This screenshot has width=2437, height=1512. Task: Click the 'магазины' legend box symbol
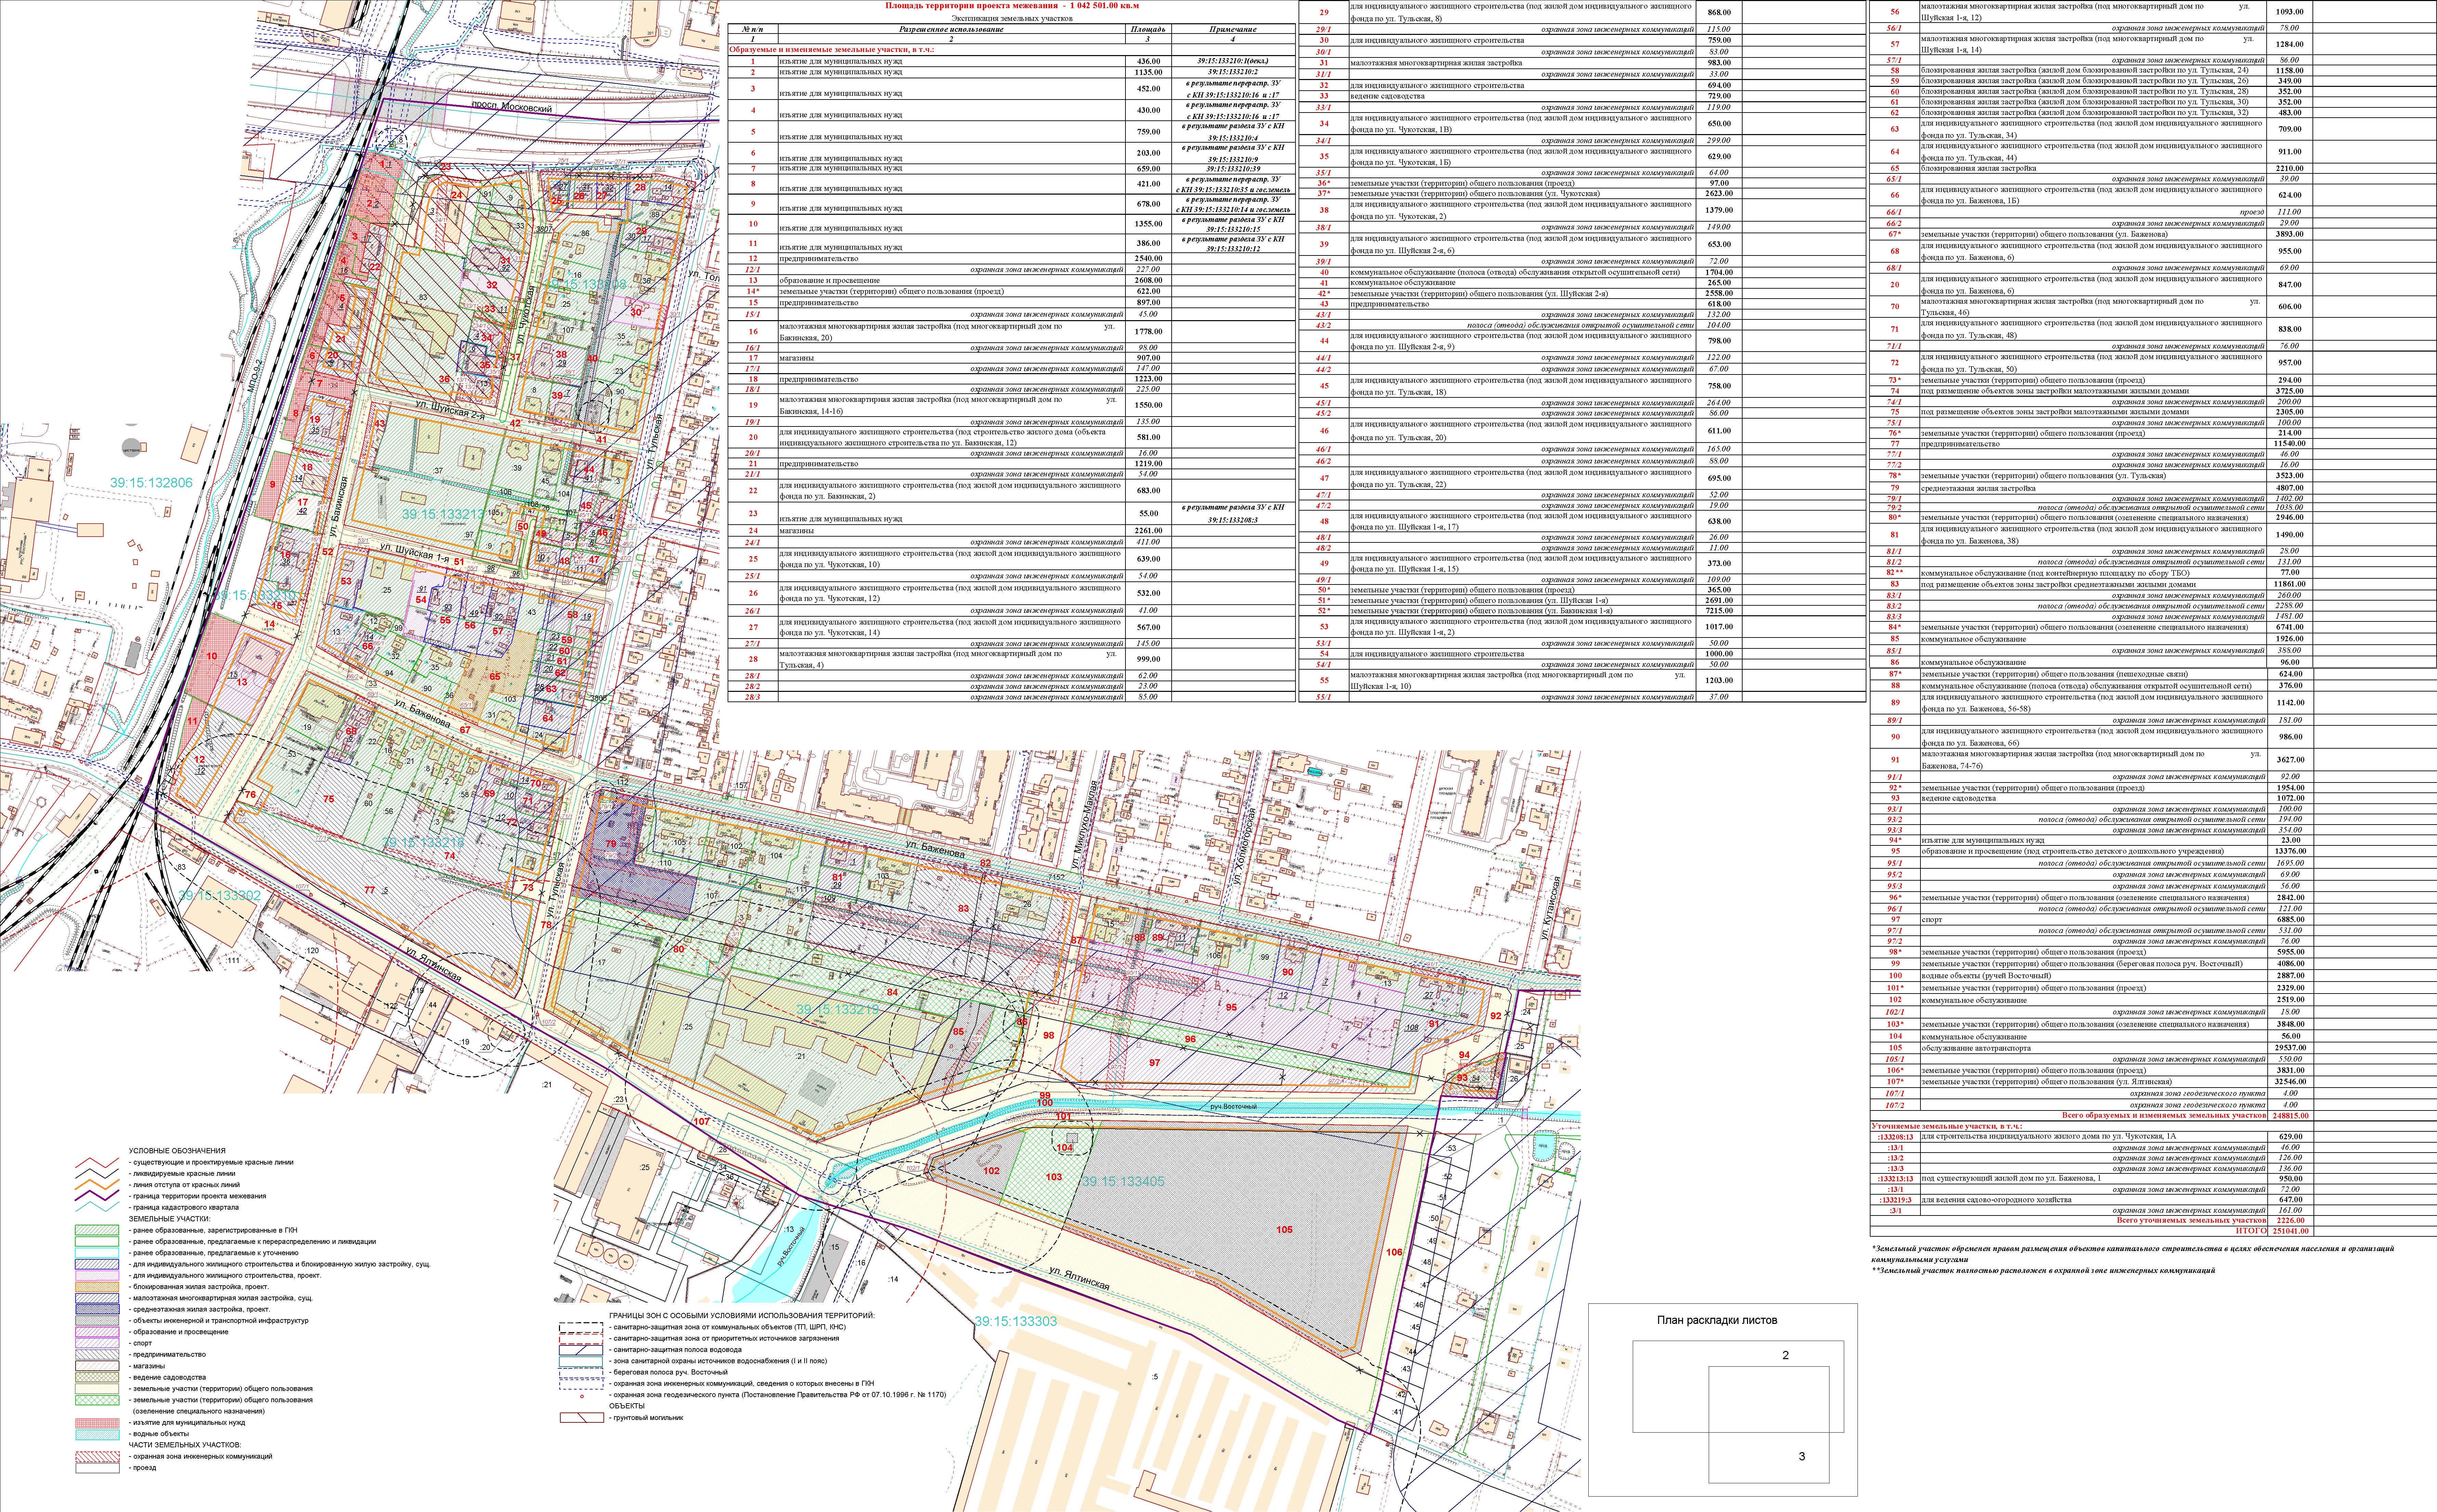click(x=97, y=1366)
